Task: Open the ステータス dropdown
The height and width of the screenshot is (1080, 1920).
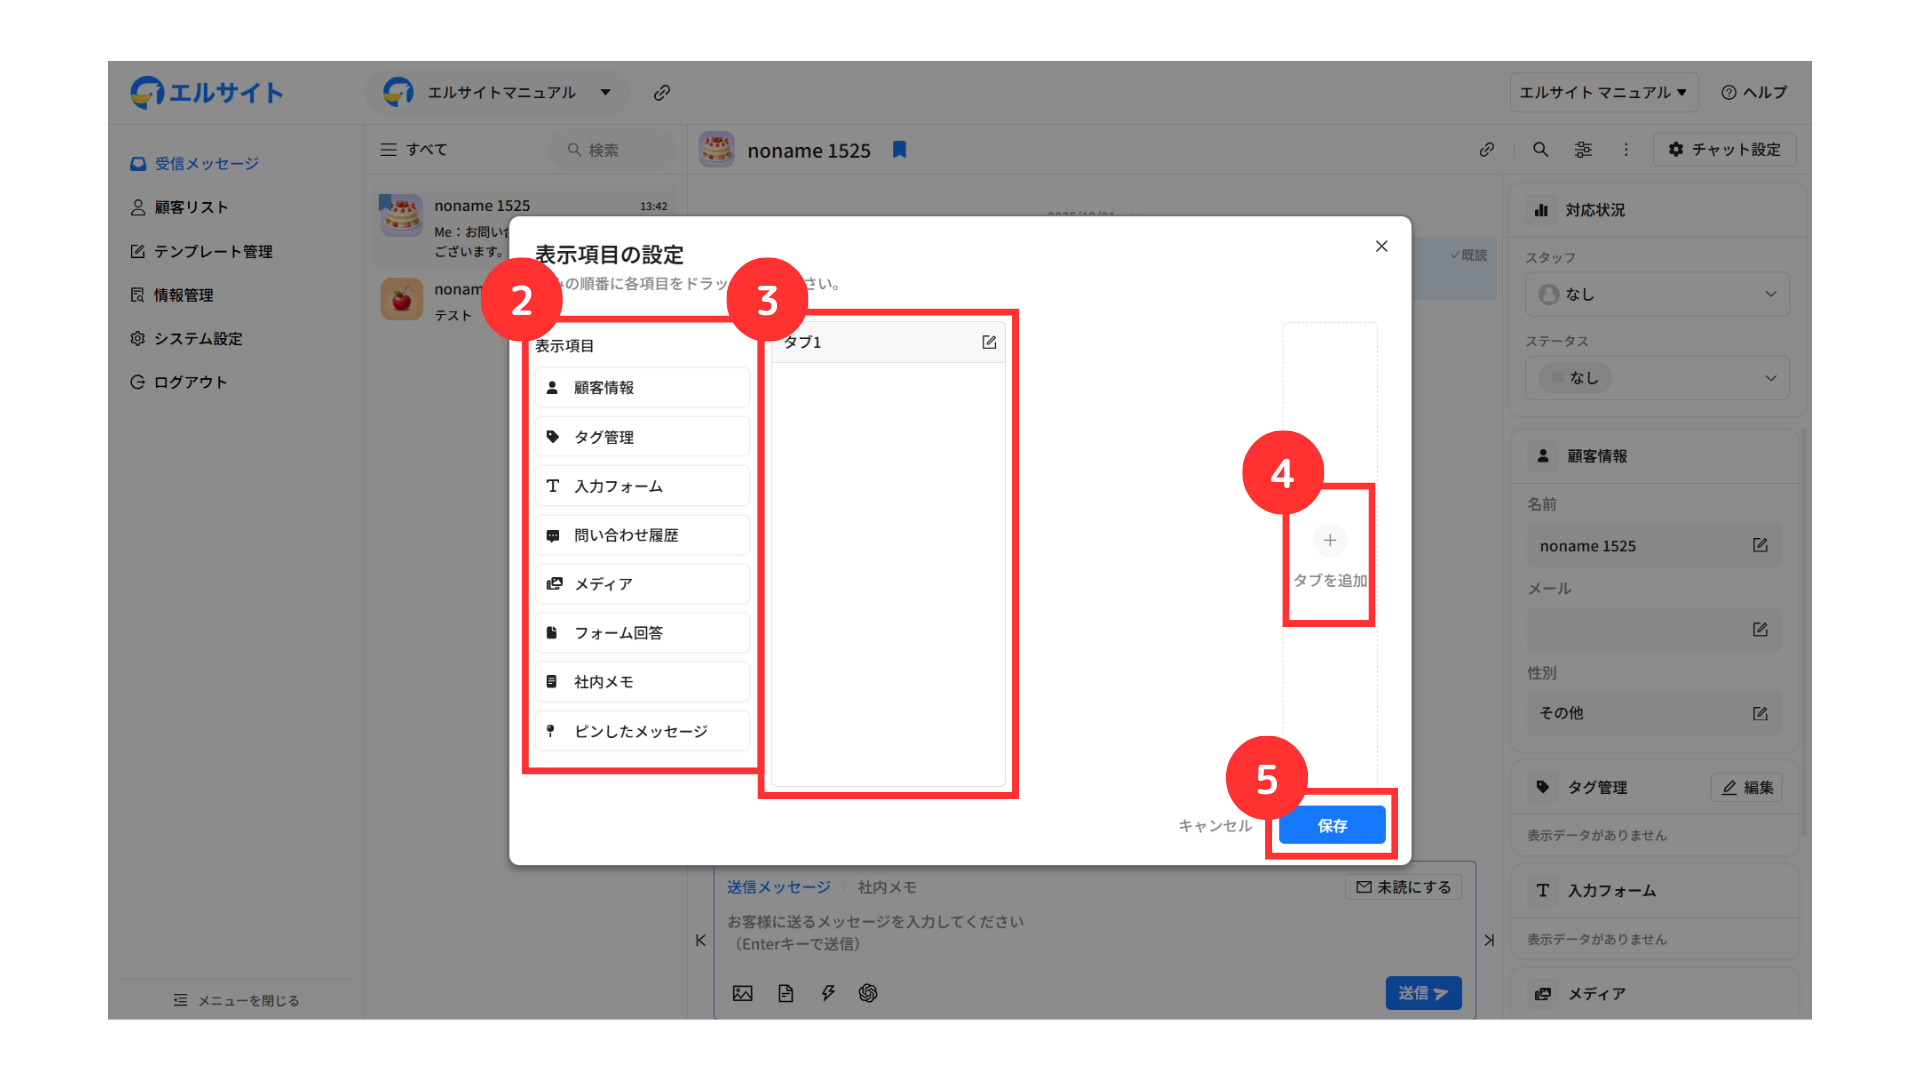Action: pos(1656,378)
